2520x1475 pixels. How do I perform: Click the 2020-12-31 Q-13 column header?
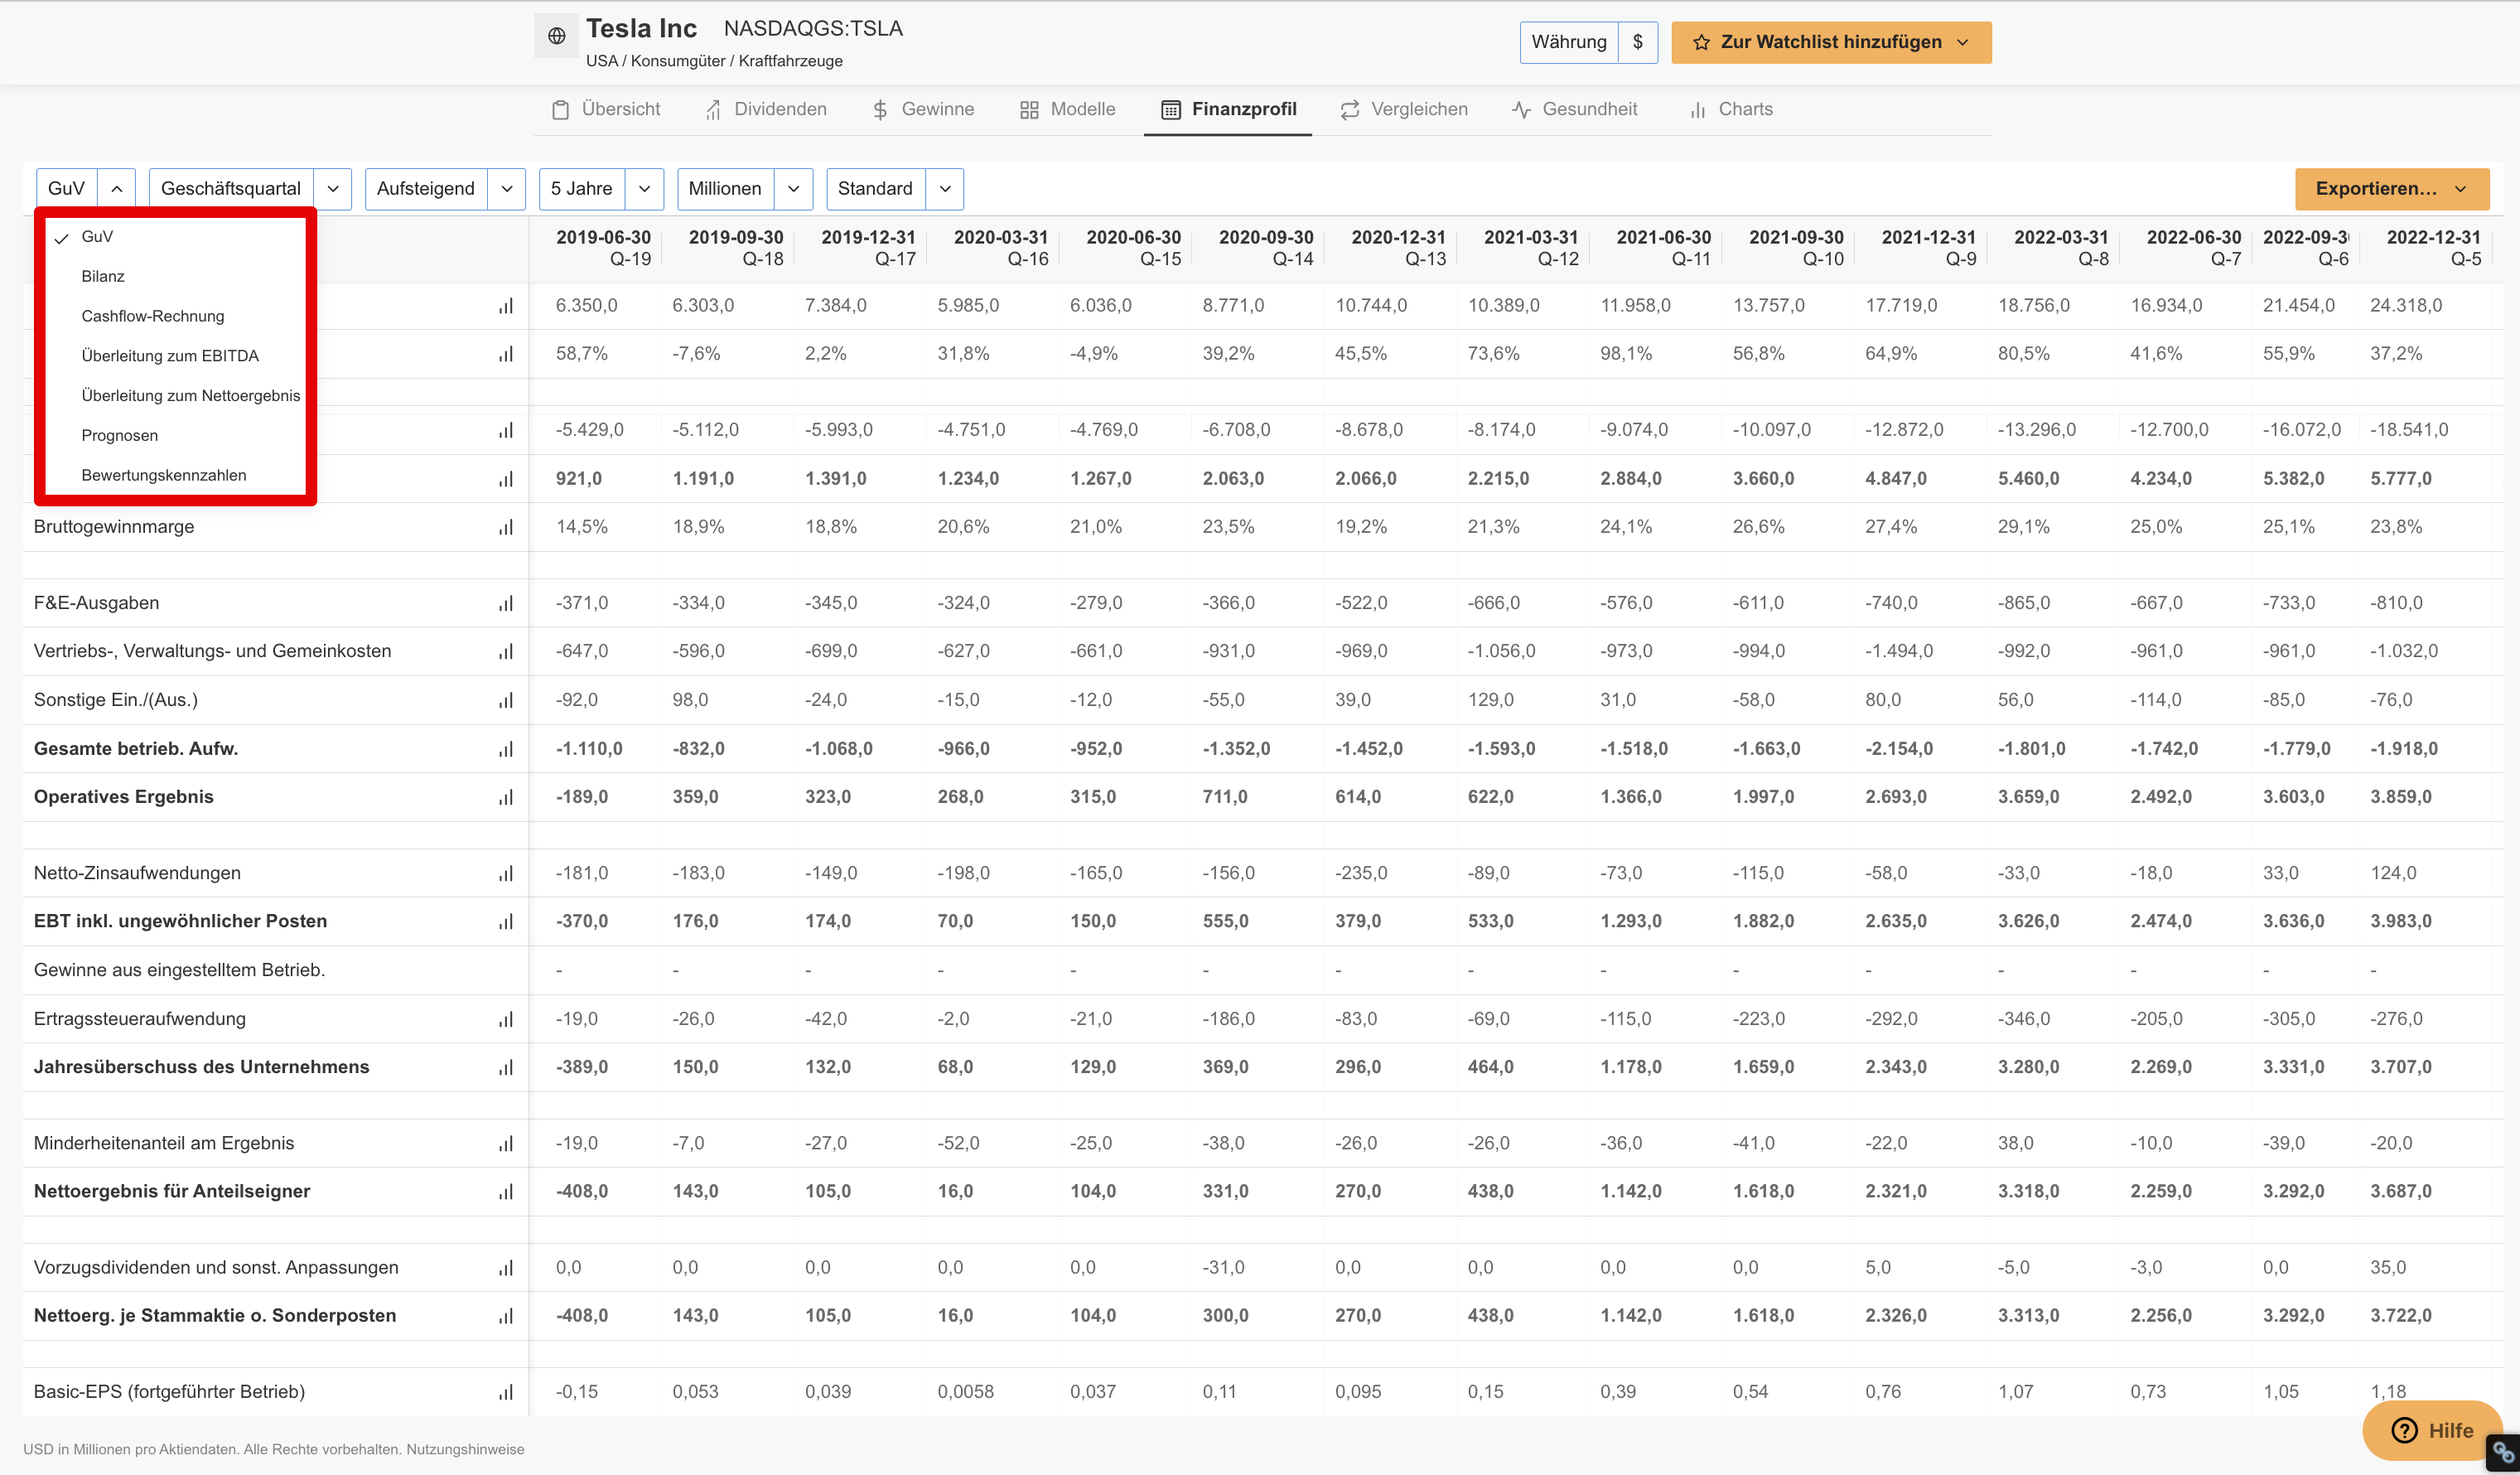[1398, 248]
